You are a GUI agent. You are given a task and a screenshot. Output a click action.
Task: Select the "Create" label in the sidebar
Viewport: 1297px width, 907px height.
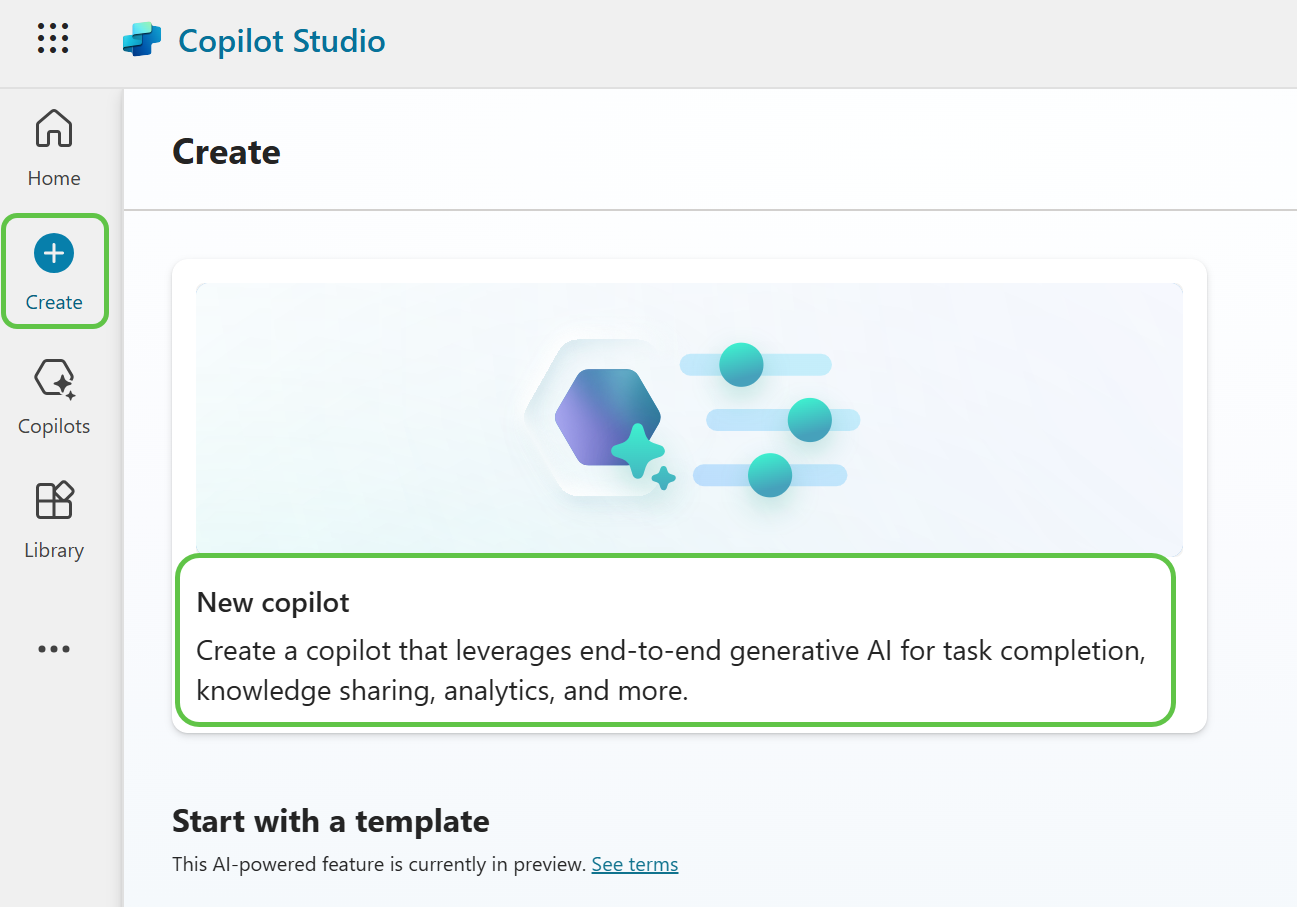pyautogui.click(x=54, y=302)
